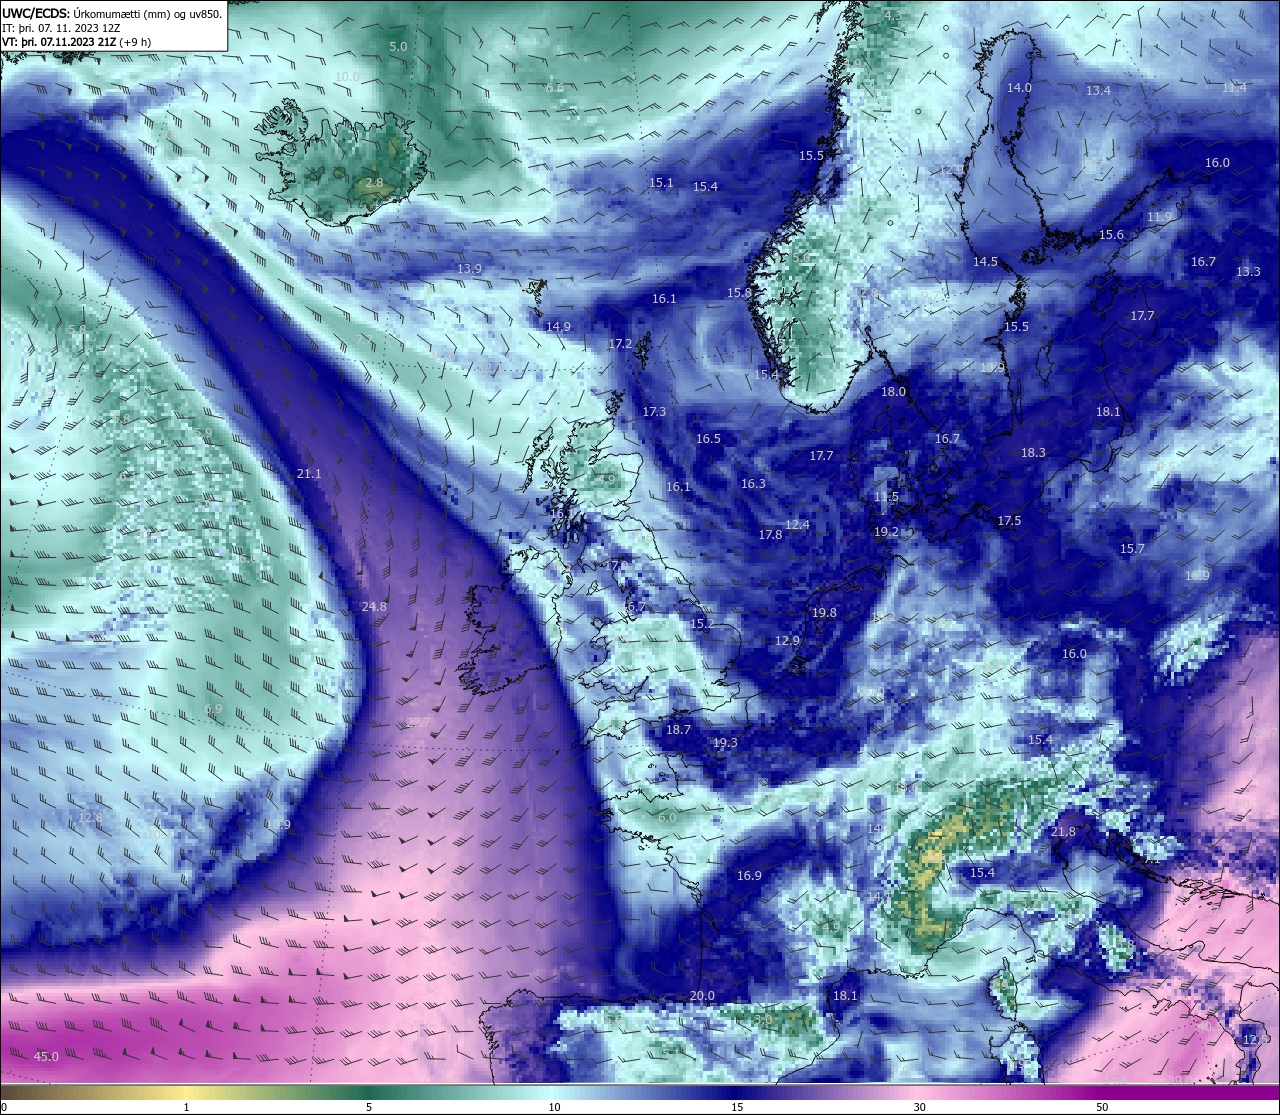Select the 12.5 value at bottom right

[1256, 1039]
